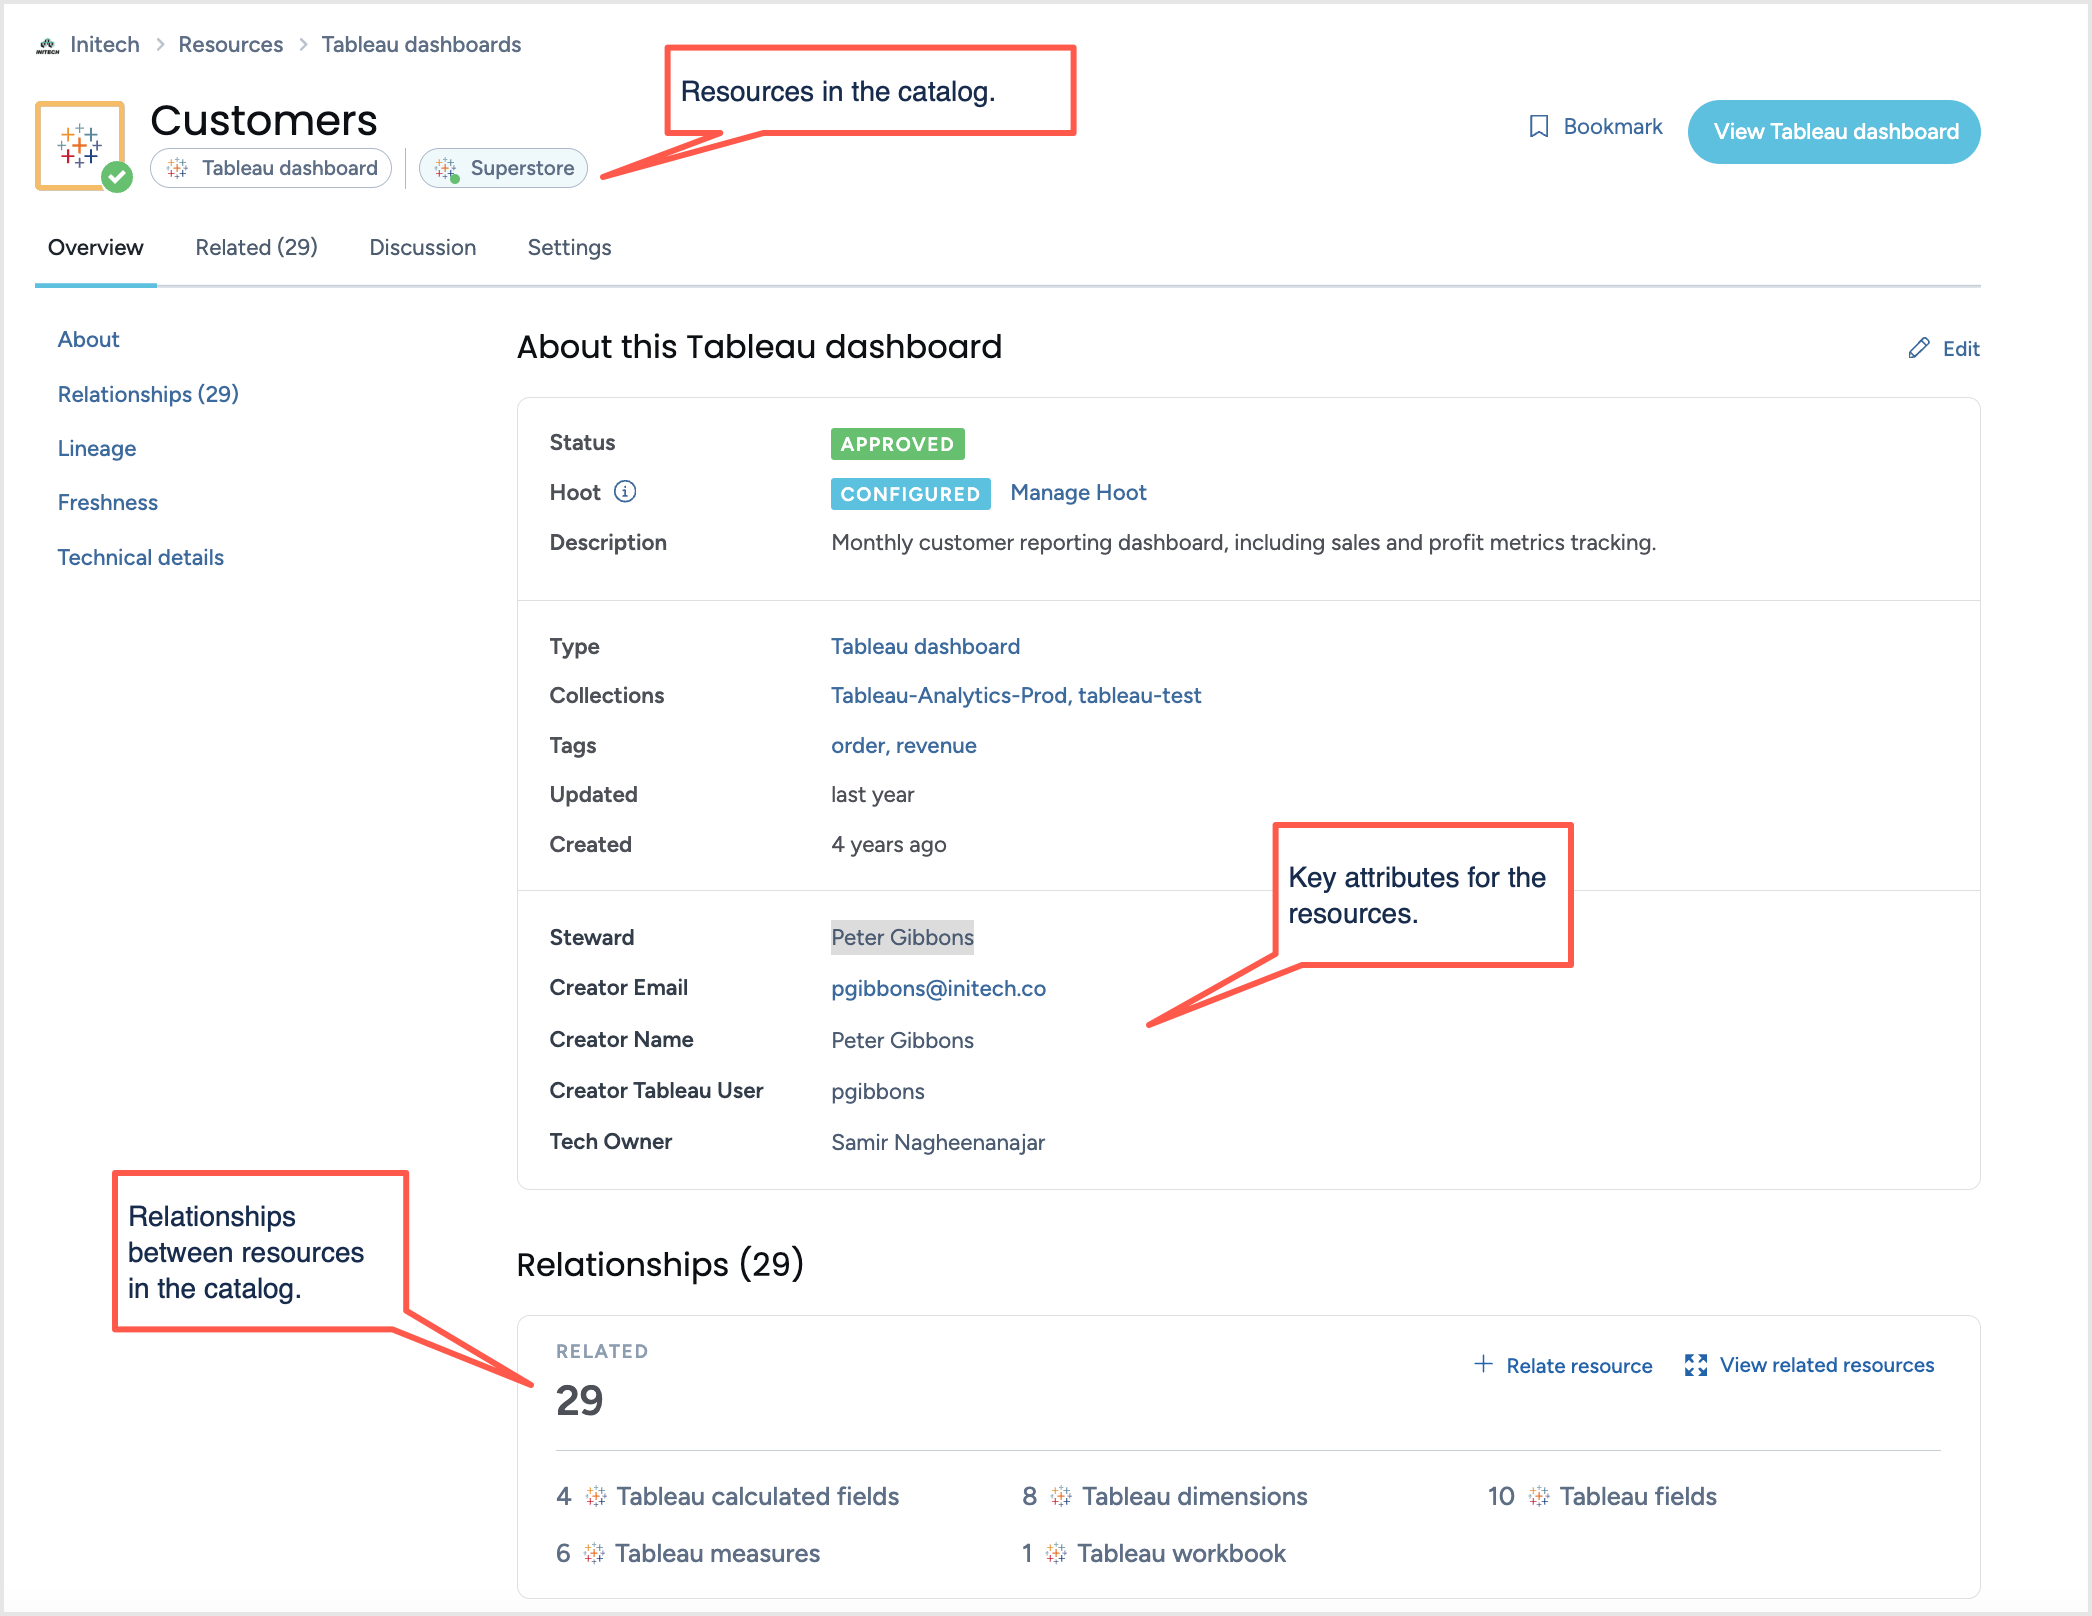2092x1616 pixels.
Task: Click the Updated value last year
Action: [872, 795]
